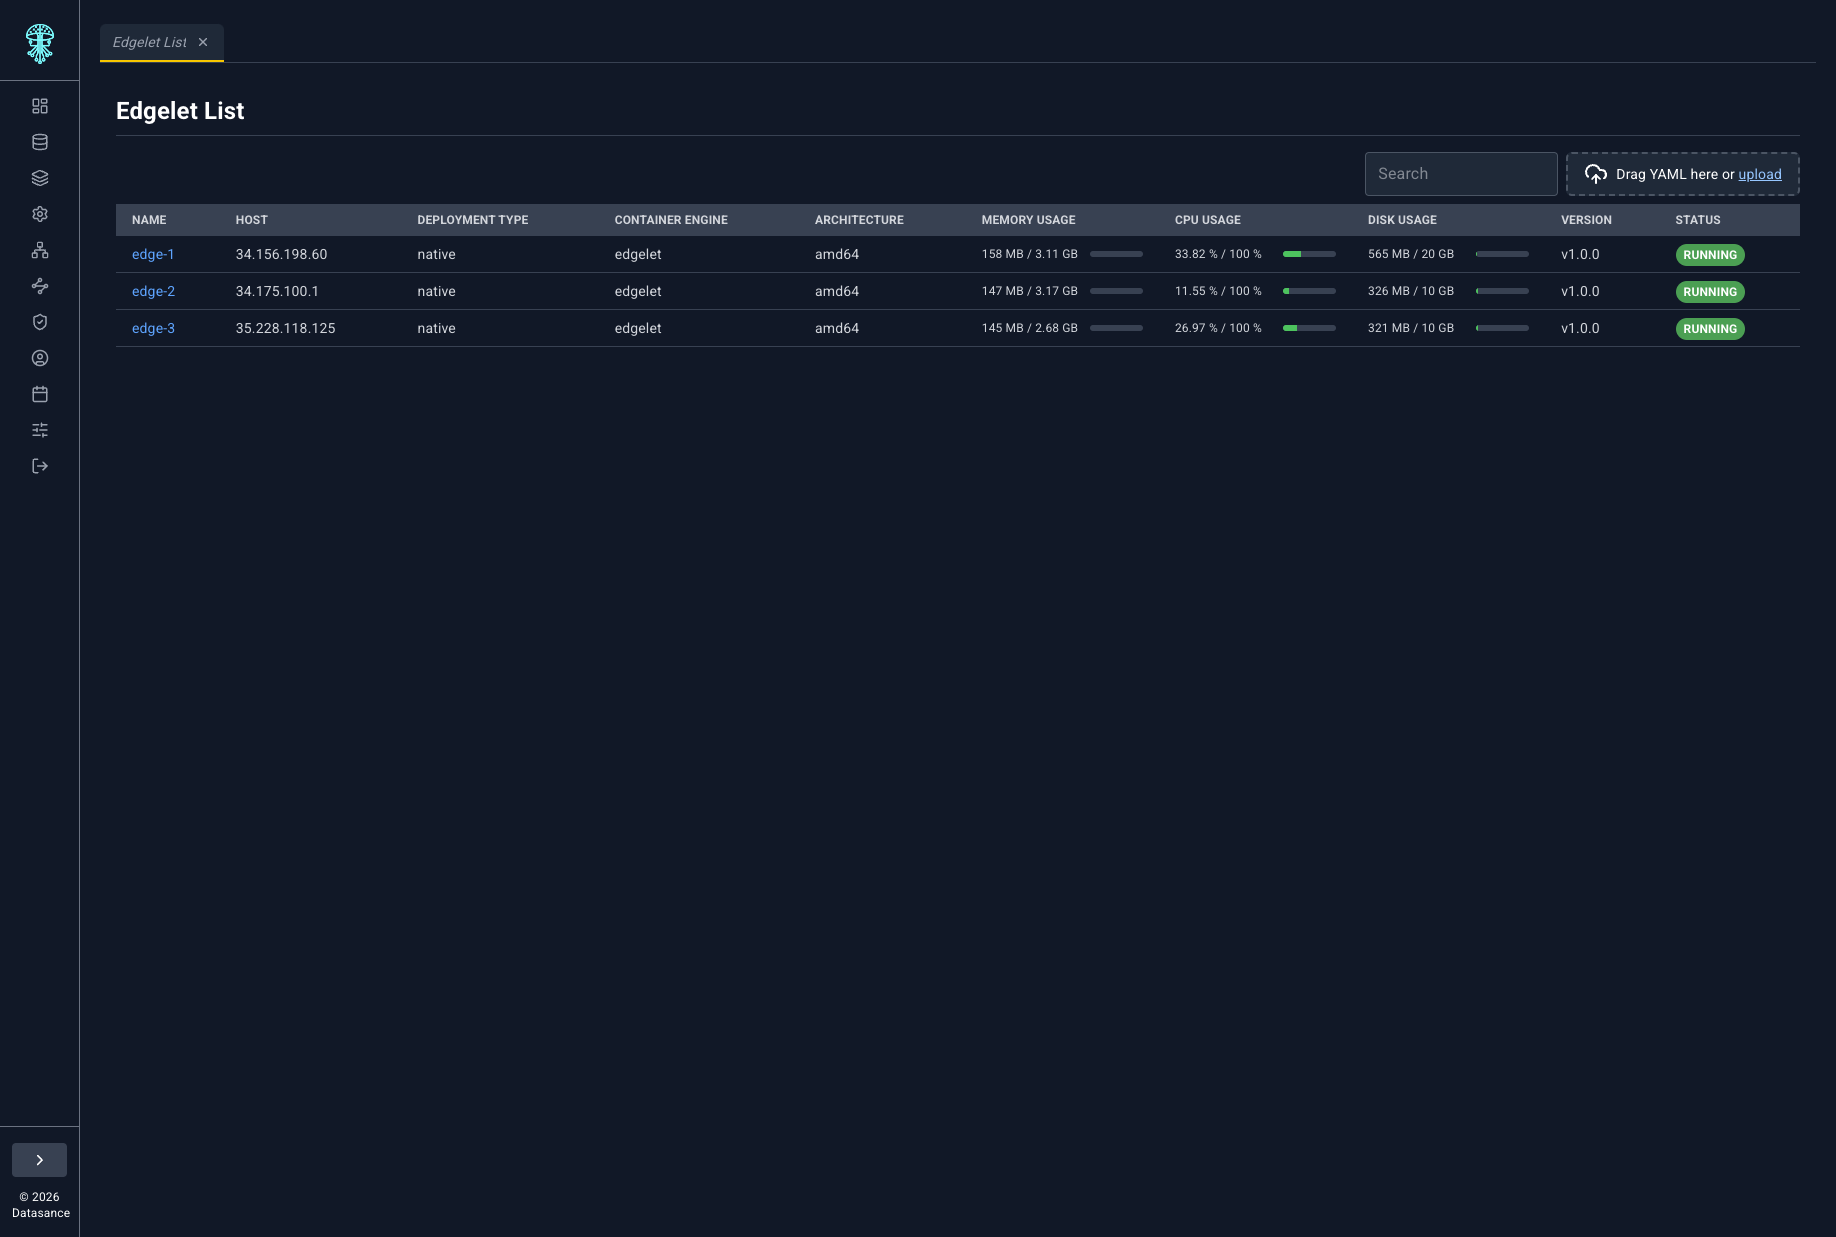Click the Datasance logo at top left
This screenshot has height=1237, width=1836.
[40, 43]
